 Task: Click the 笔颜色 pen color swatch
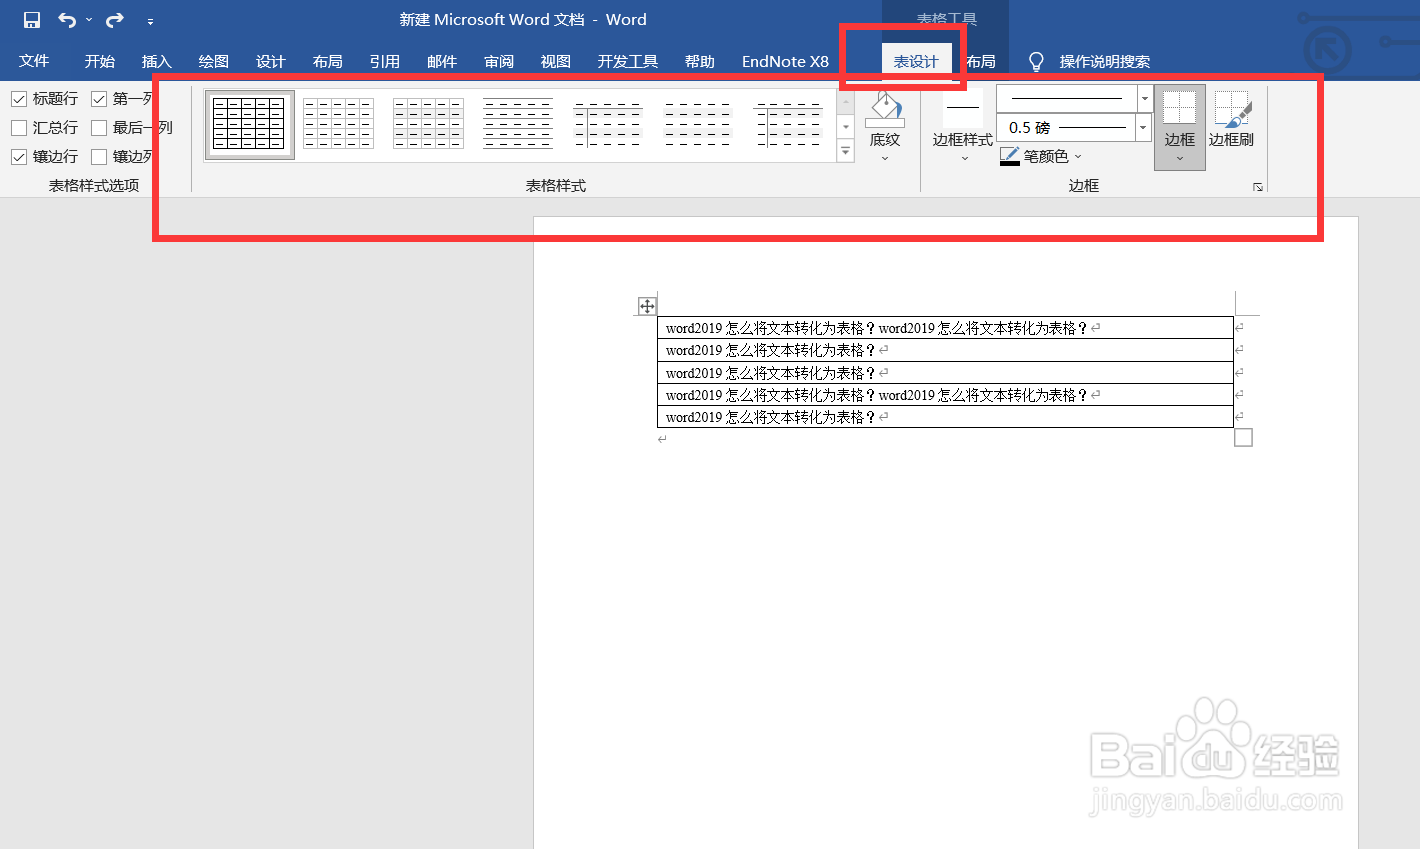click(1010, 156)
